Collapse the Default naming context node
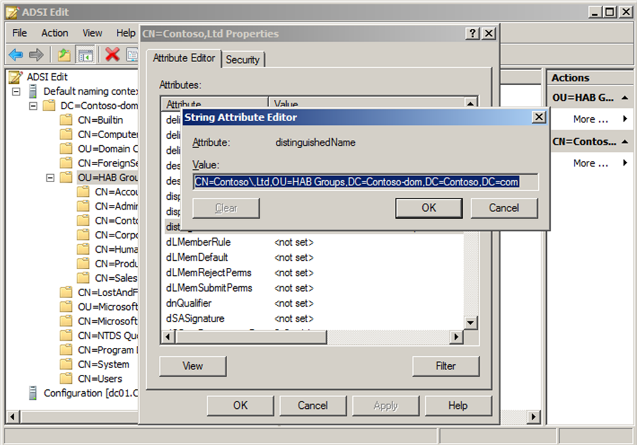 (x=16, y=91)
